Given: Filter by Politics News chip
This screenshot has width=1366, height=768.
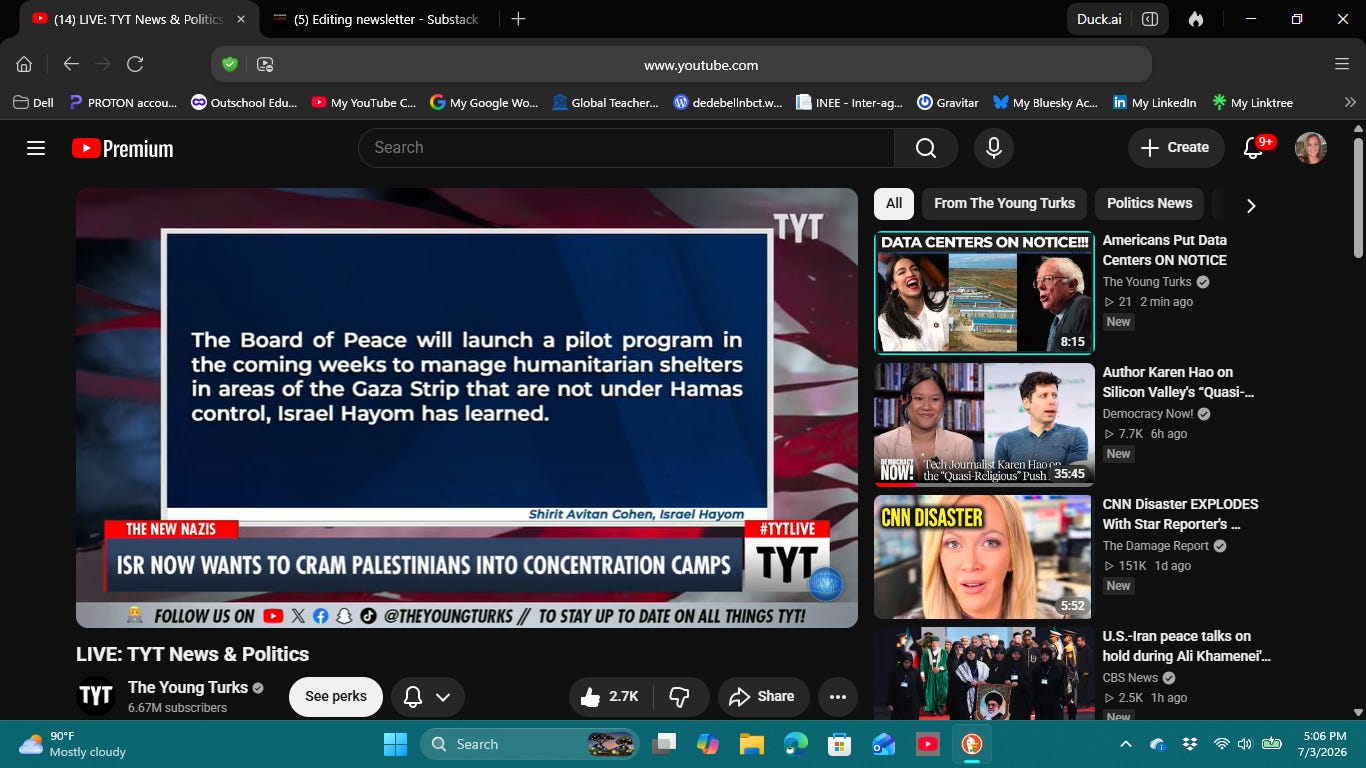Looking at the screenshot, I should tap(1149, 203).
